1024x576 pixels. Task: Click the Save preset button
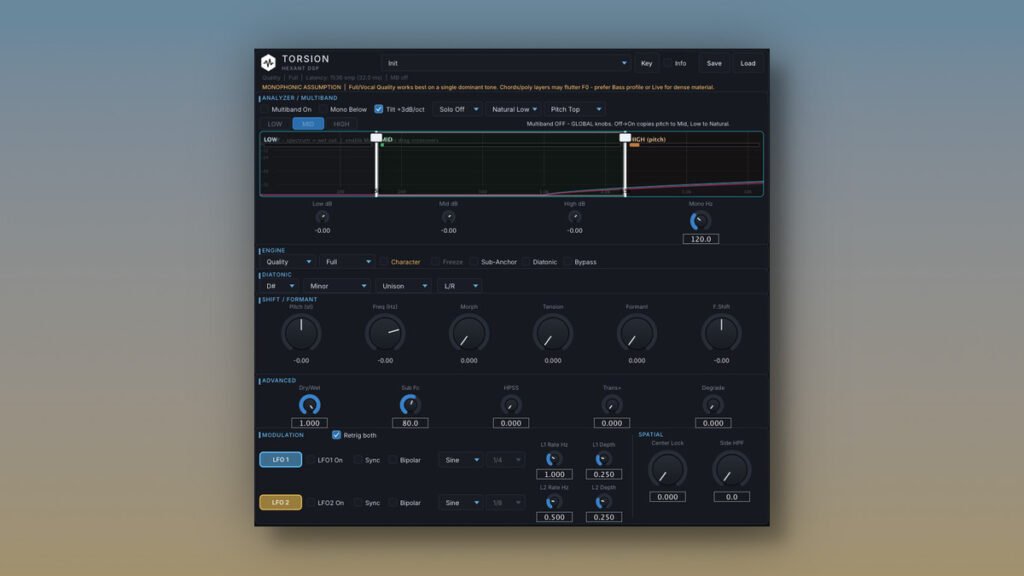pos(714,63)
